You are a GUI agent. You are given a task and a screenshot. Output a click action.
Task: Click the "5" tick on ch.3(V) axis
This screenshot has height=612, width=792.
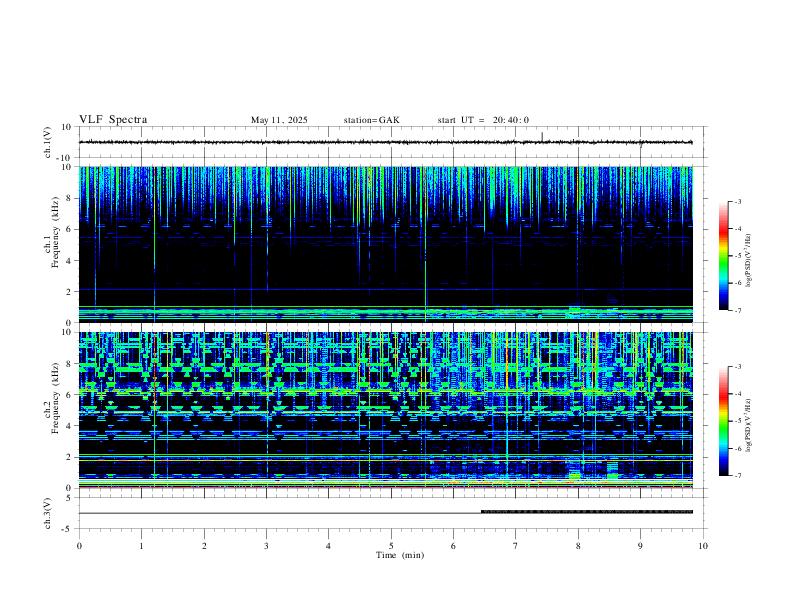coord(69,498)
